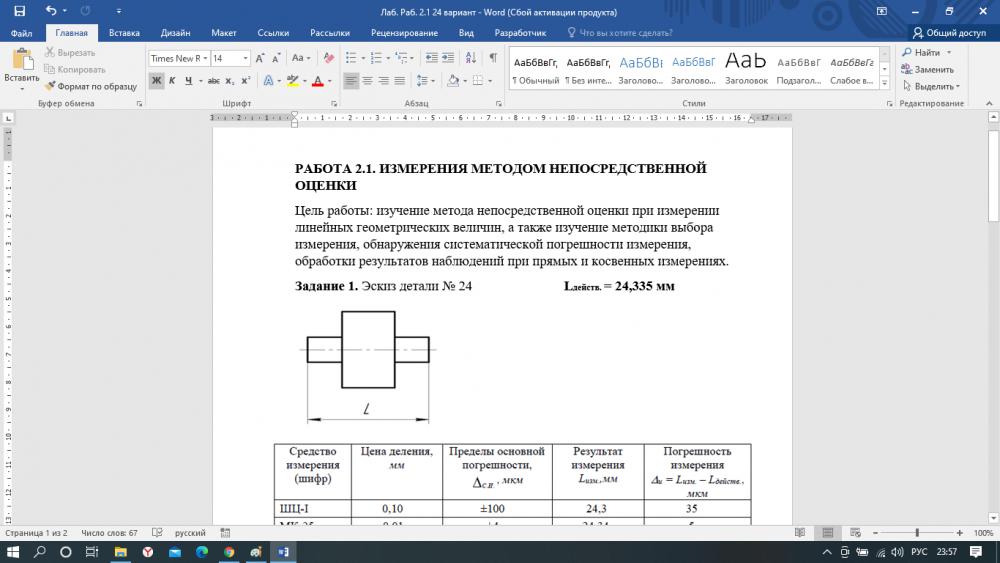Click the Что вы хотите сделать search box
Viewport: 1000px width, 563px height.
click(620, 33)
